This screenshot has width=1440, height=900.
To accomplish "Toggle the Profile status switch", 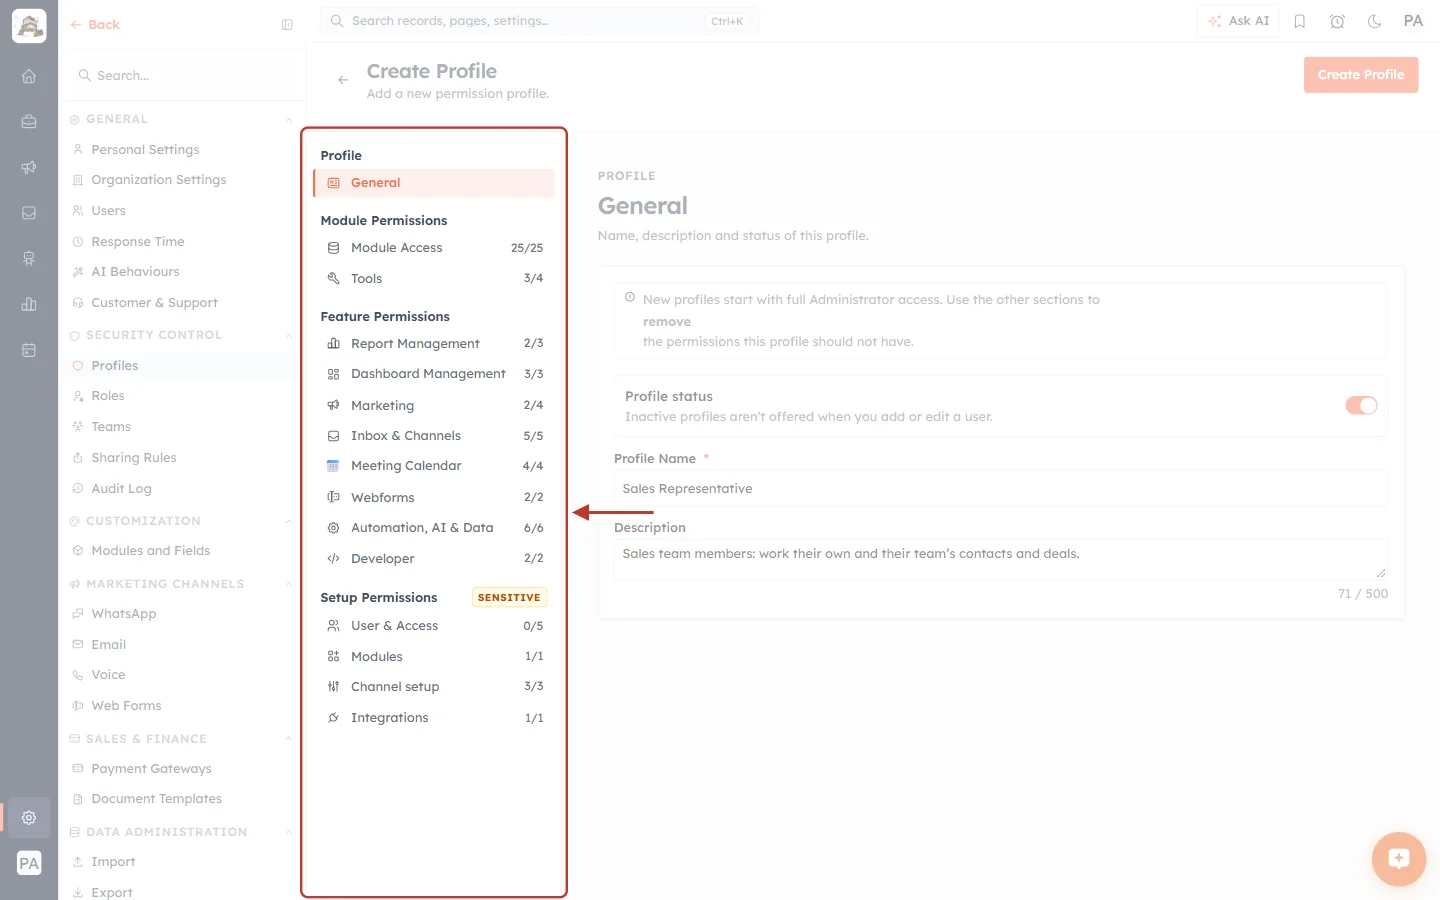I will [x=1361, y=405].
